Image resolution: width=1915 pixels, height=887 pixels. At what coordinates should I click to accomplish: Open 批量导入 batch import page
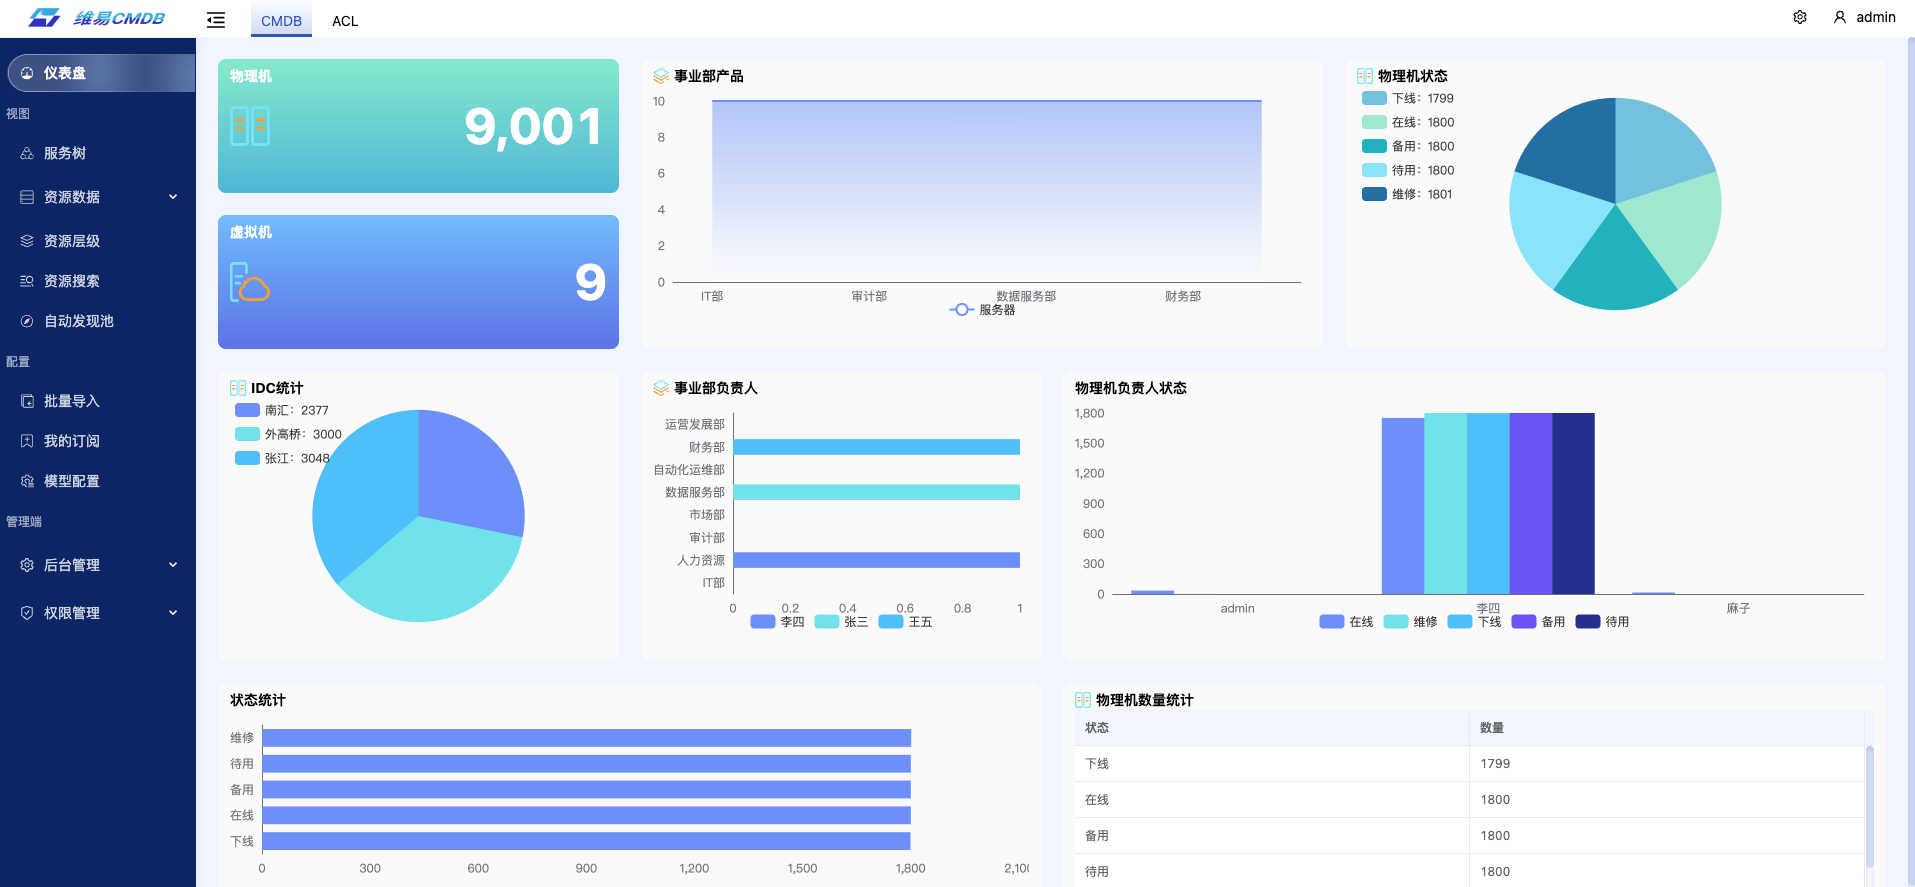[71, 401]
